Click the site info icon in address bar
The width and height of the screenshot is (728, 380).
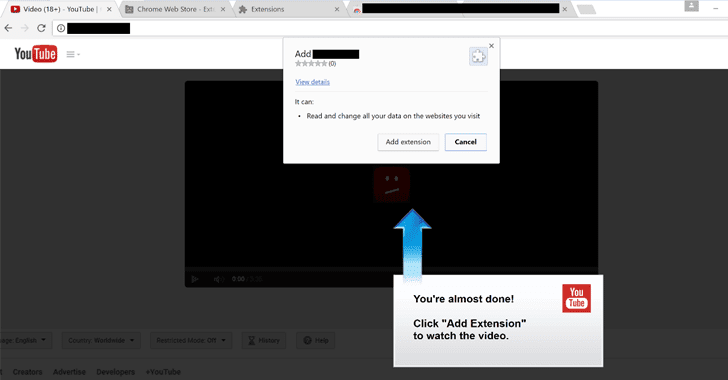pos(61,28)
